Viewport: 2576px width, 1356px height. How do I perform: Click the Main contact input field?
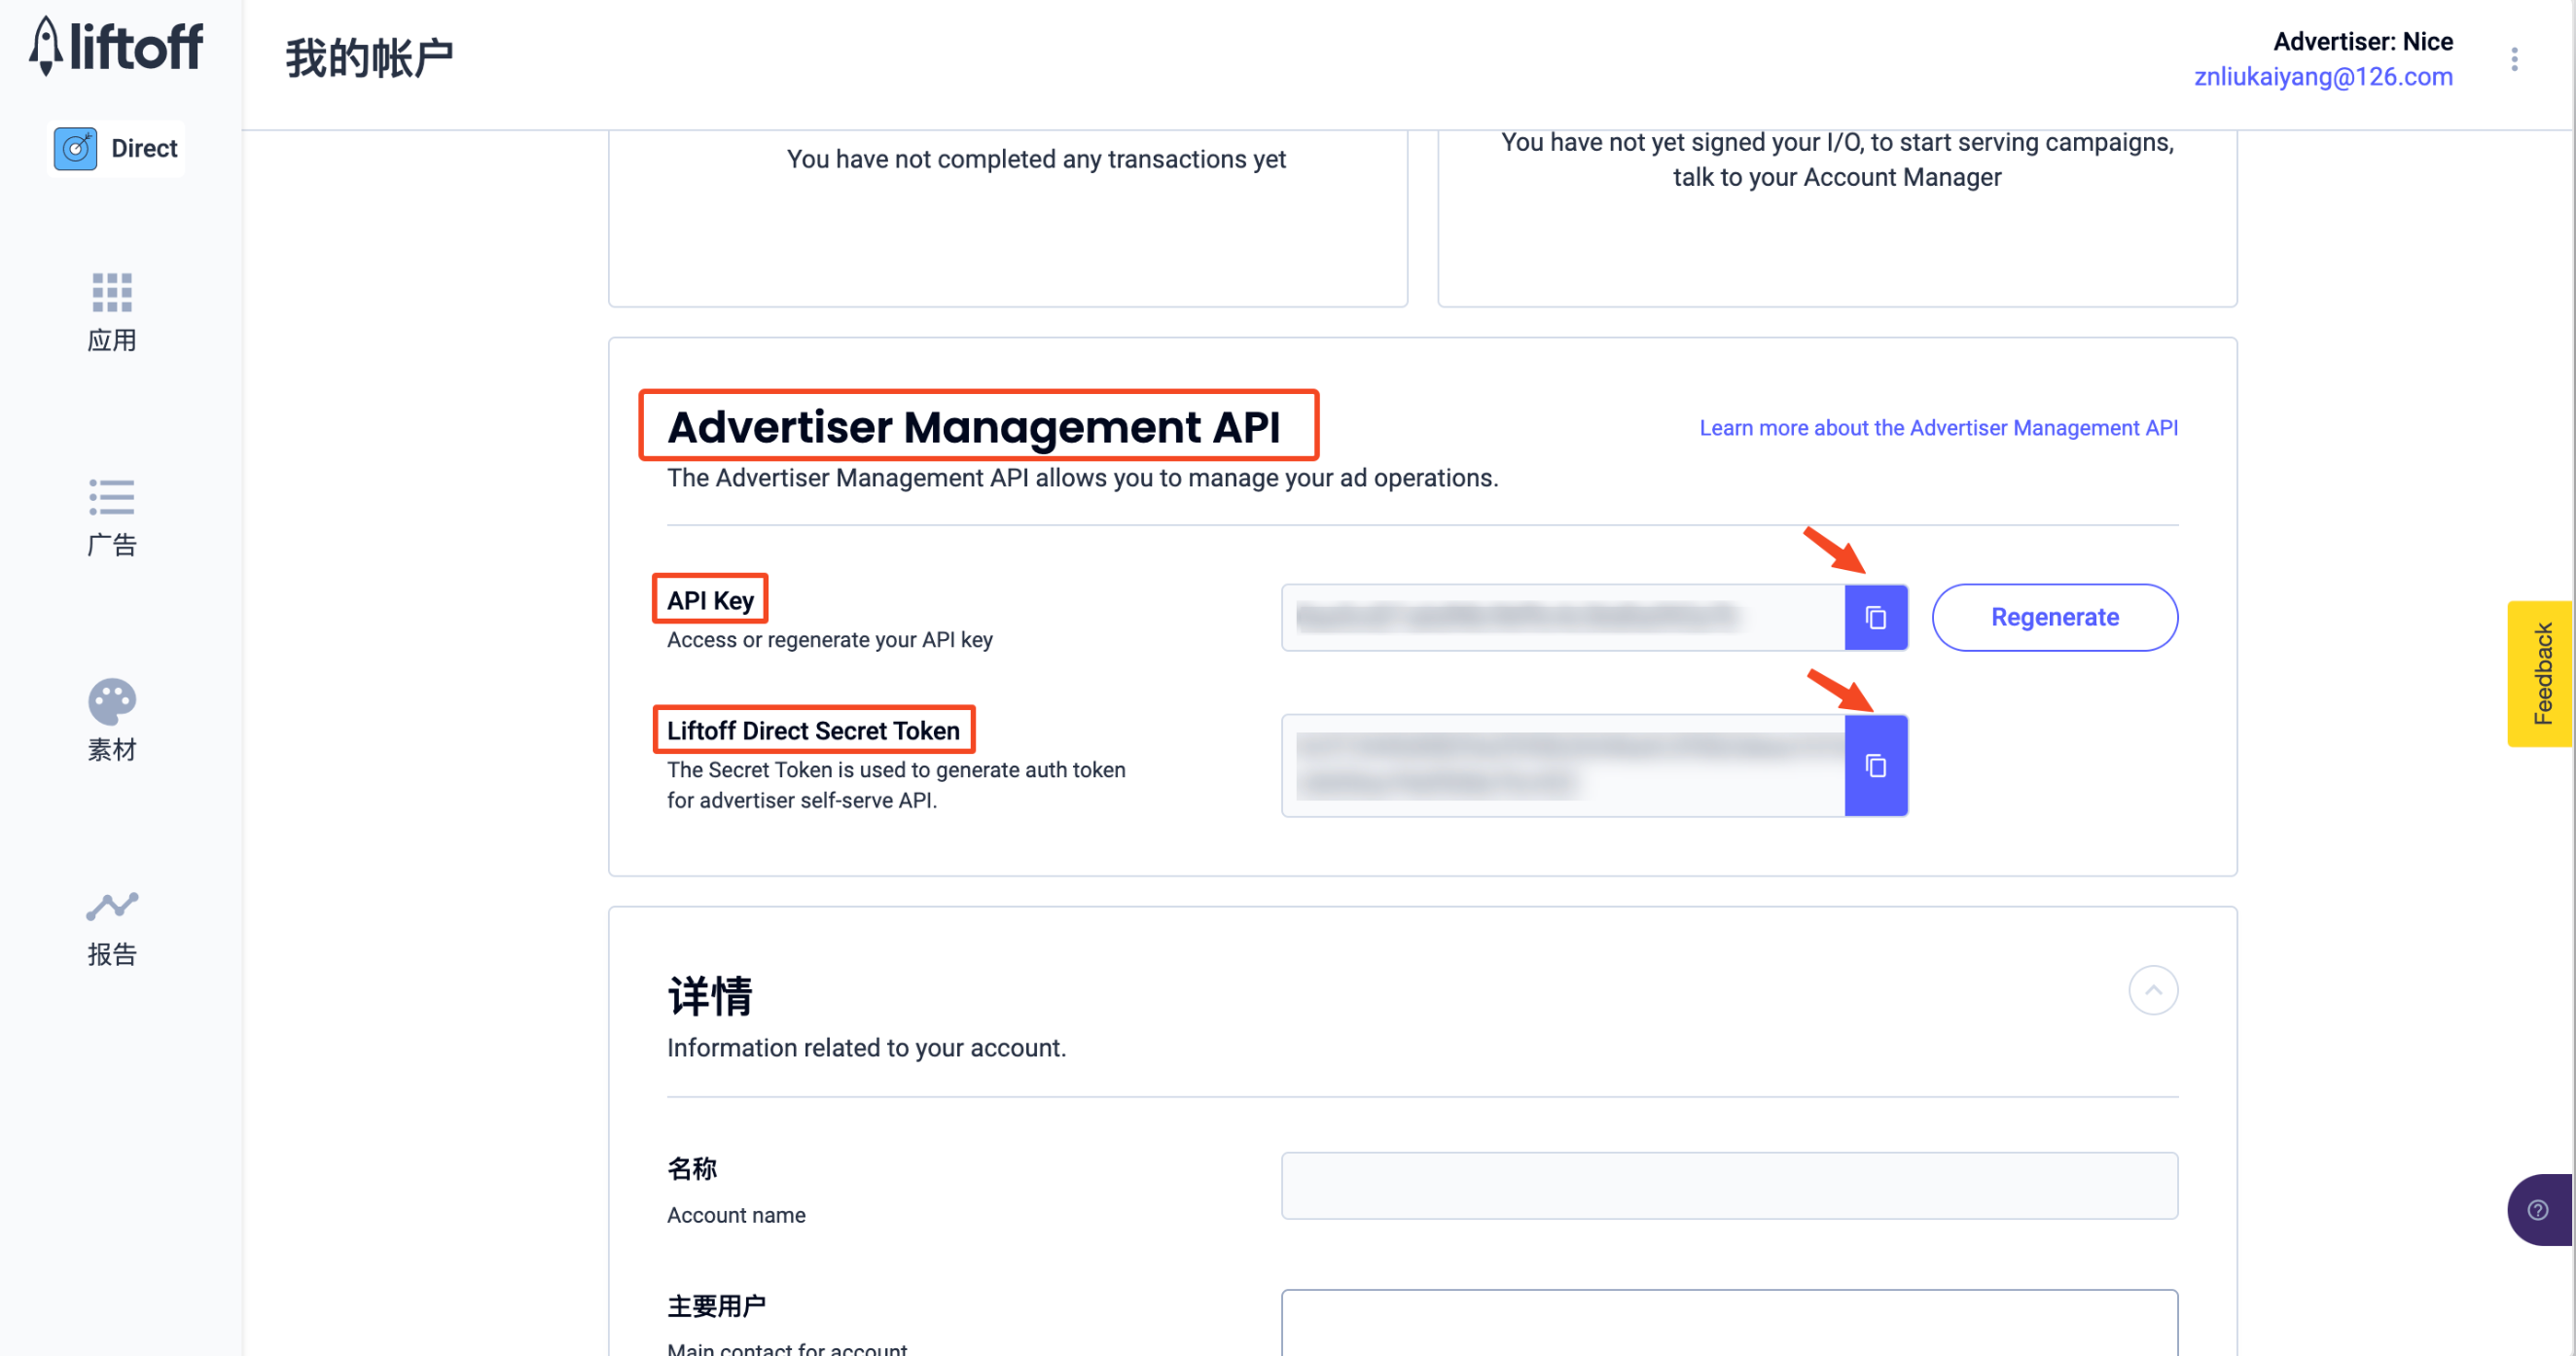(x=1729, y=1322)
